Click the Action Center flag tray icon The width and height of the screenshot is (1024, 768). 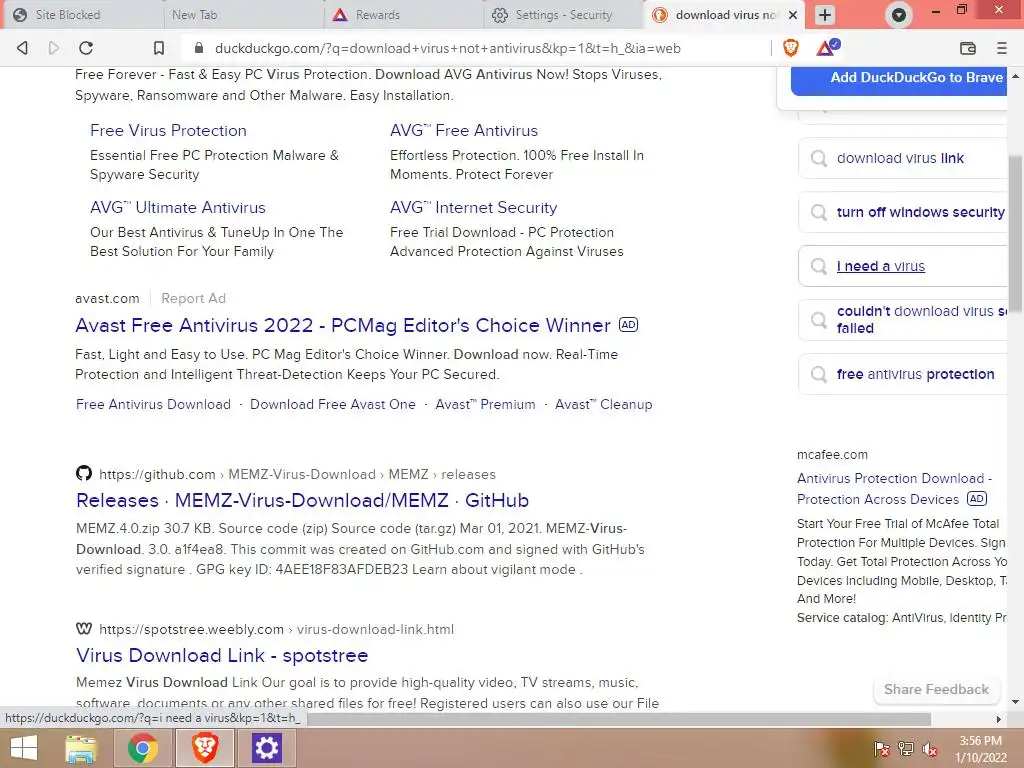click(881, 748)
